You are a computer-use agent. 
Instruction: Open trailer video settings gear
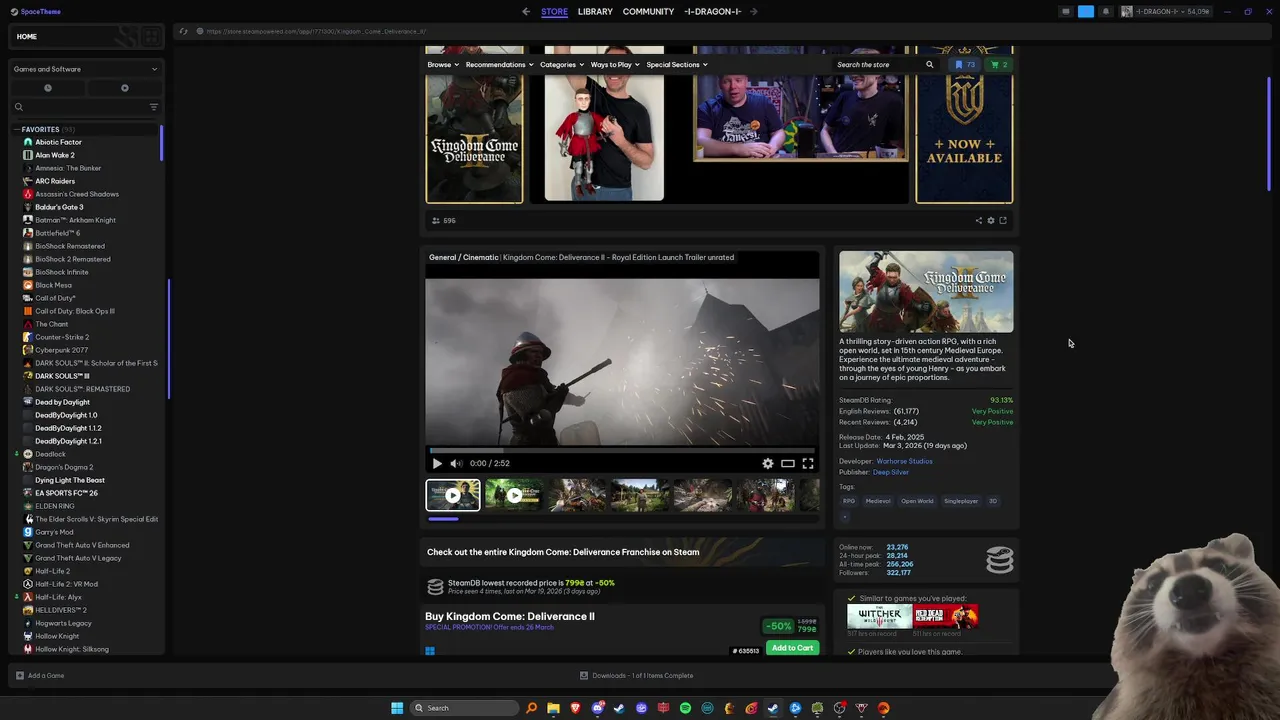point(768,463)
